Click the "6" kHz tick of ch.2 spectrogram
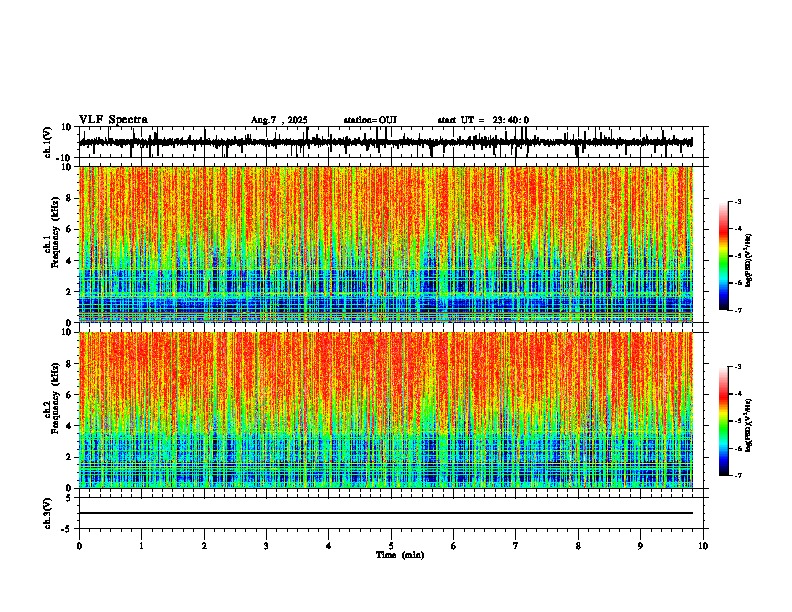The image size is (792, 612). click(x=70, y=395)
